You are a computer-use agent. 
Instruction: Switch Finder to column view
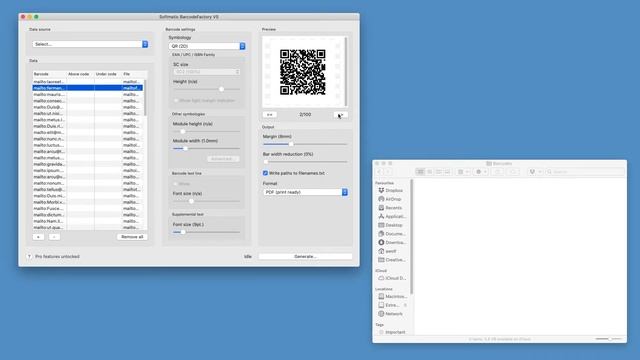point(438,172)
